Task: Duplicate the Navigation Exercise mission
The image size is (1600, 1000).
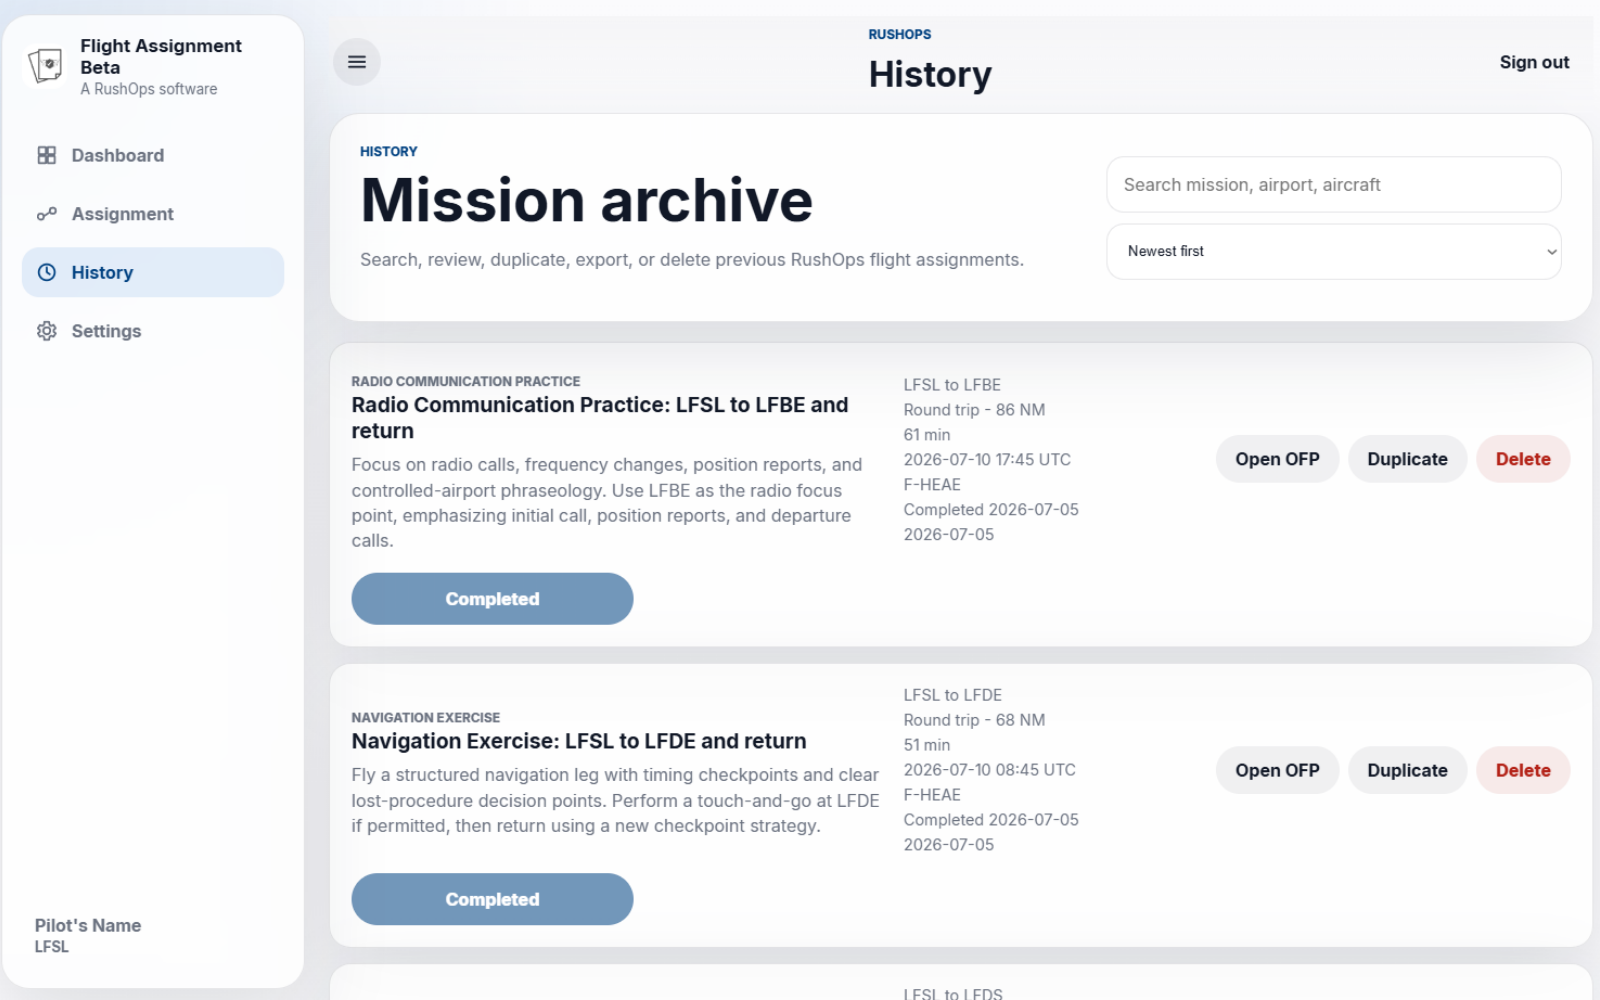Action: click(x=1407, y=770)
